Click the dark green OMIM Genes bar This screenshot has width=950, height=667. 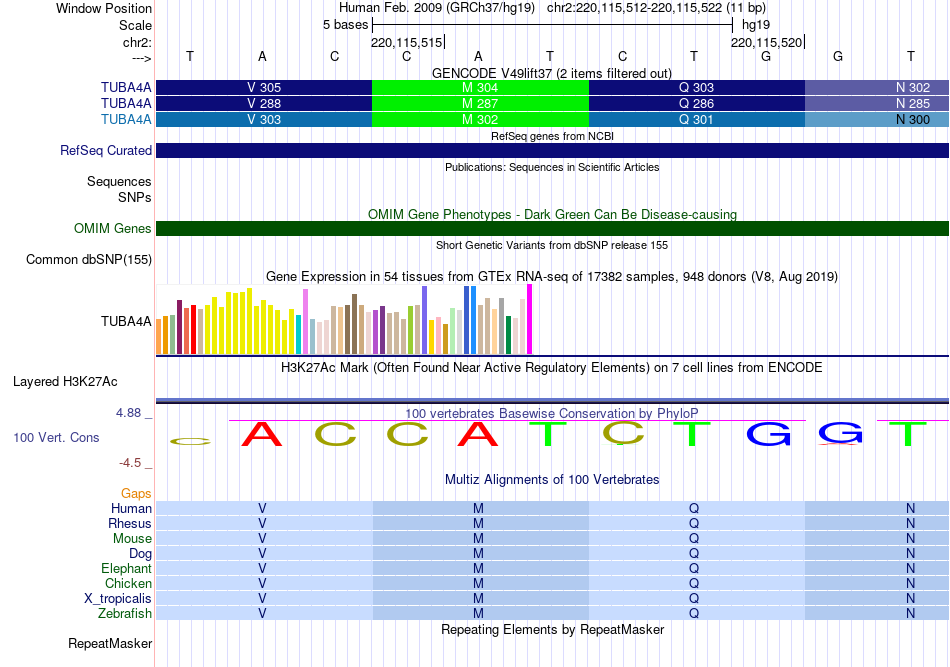553,228
